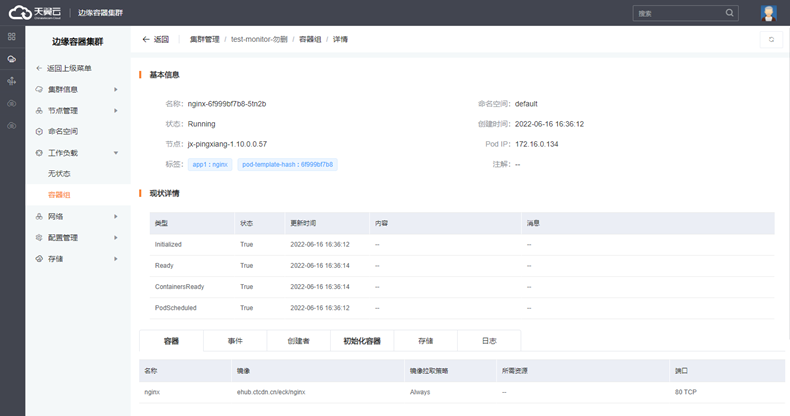This screenshot has height=416, width=790.
Task: Open the 创建者 tab
Action: [298, 341]
